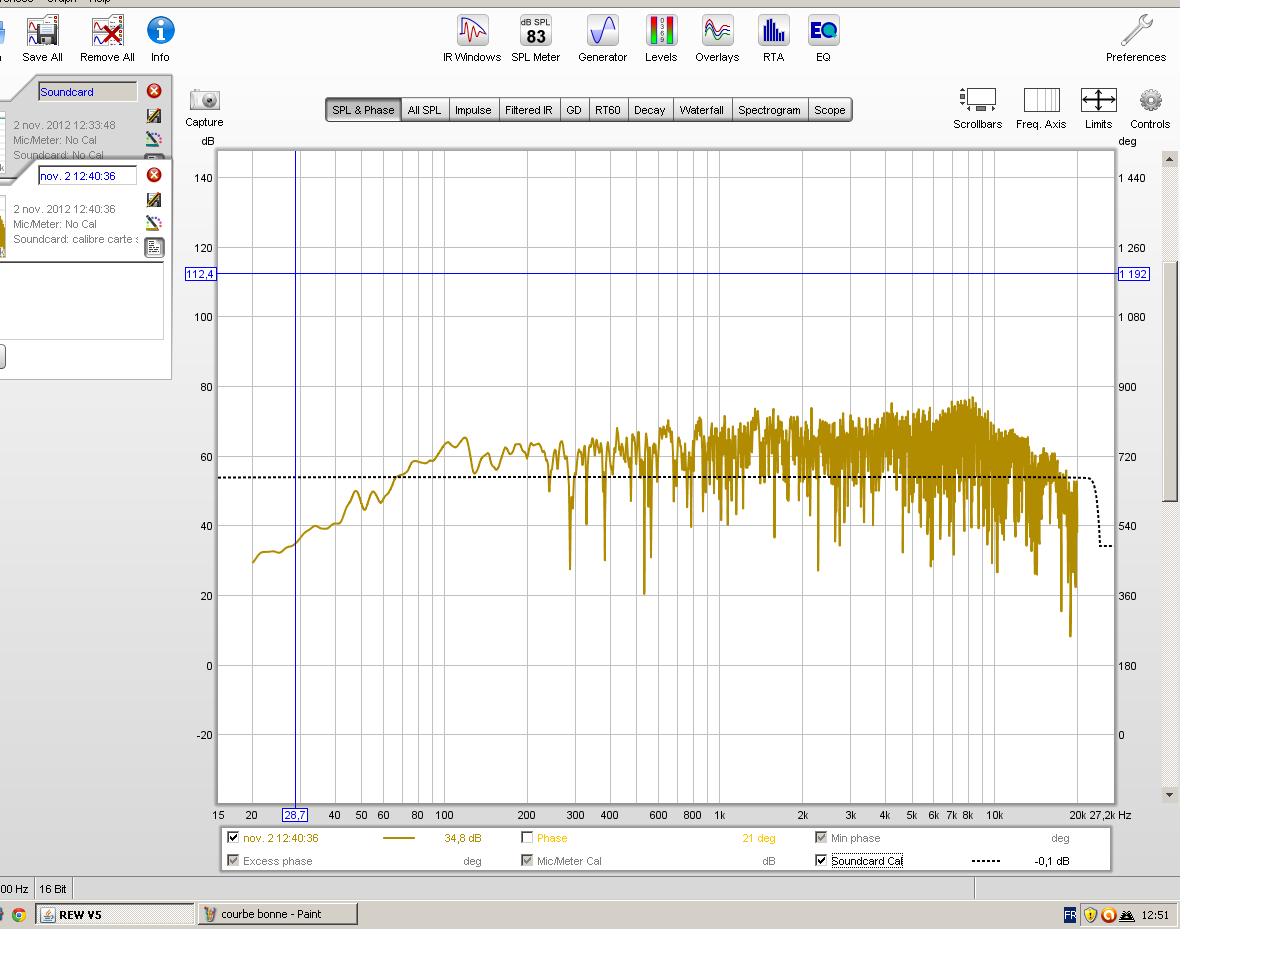Click the 'Soundcard: calibre carte' info line
The height and width of the screenshot is (960, 1280).
(x=75, y=239)
